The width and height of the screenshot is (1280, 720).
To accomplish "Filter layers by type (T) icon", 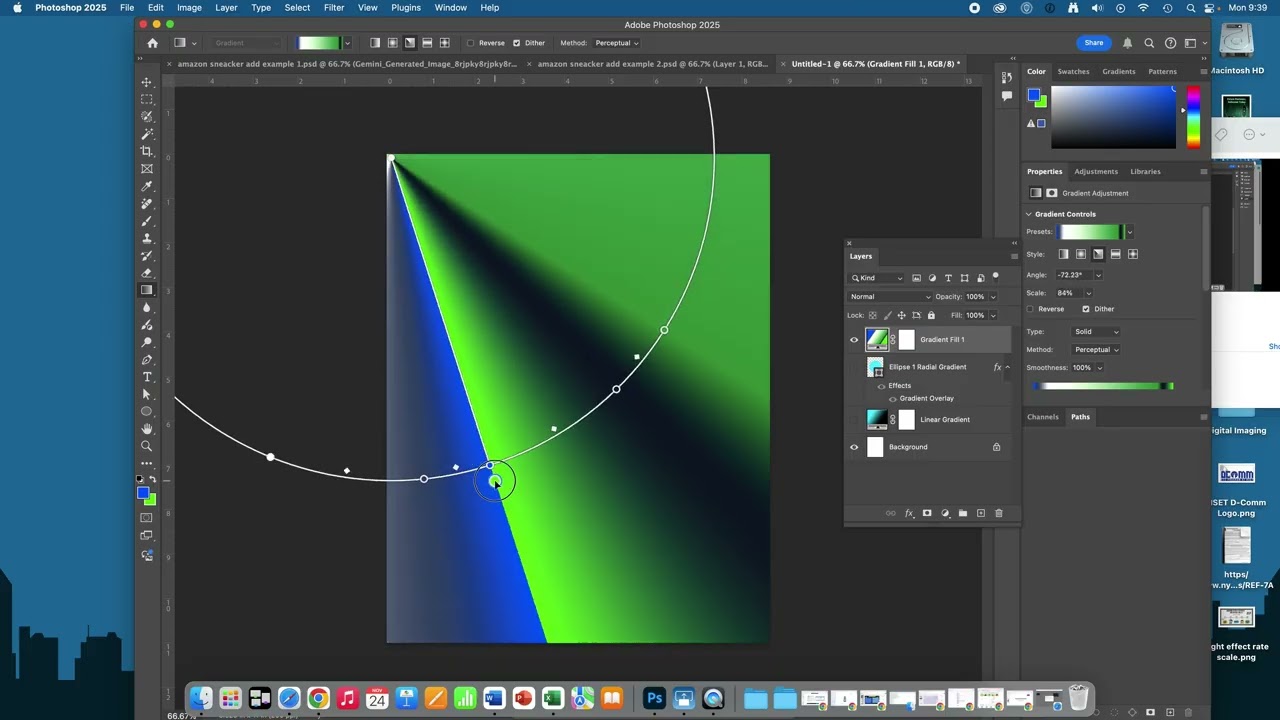I will coord(948,278).
